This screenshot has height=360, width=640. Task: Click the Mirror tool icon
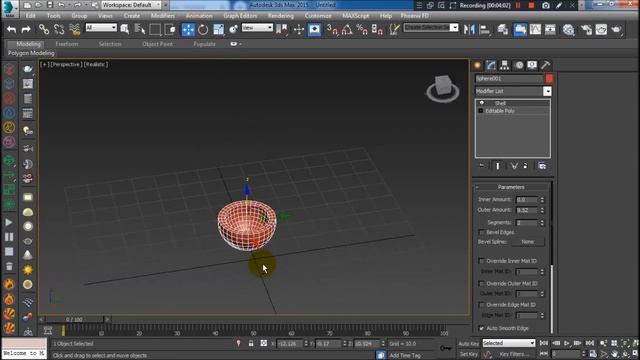469,29
